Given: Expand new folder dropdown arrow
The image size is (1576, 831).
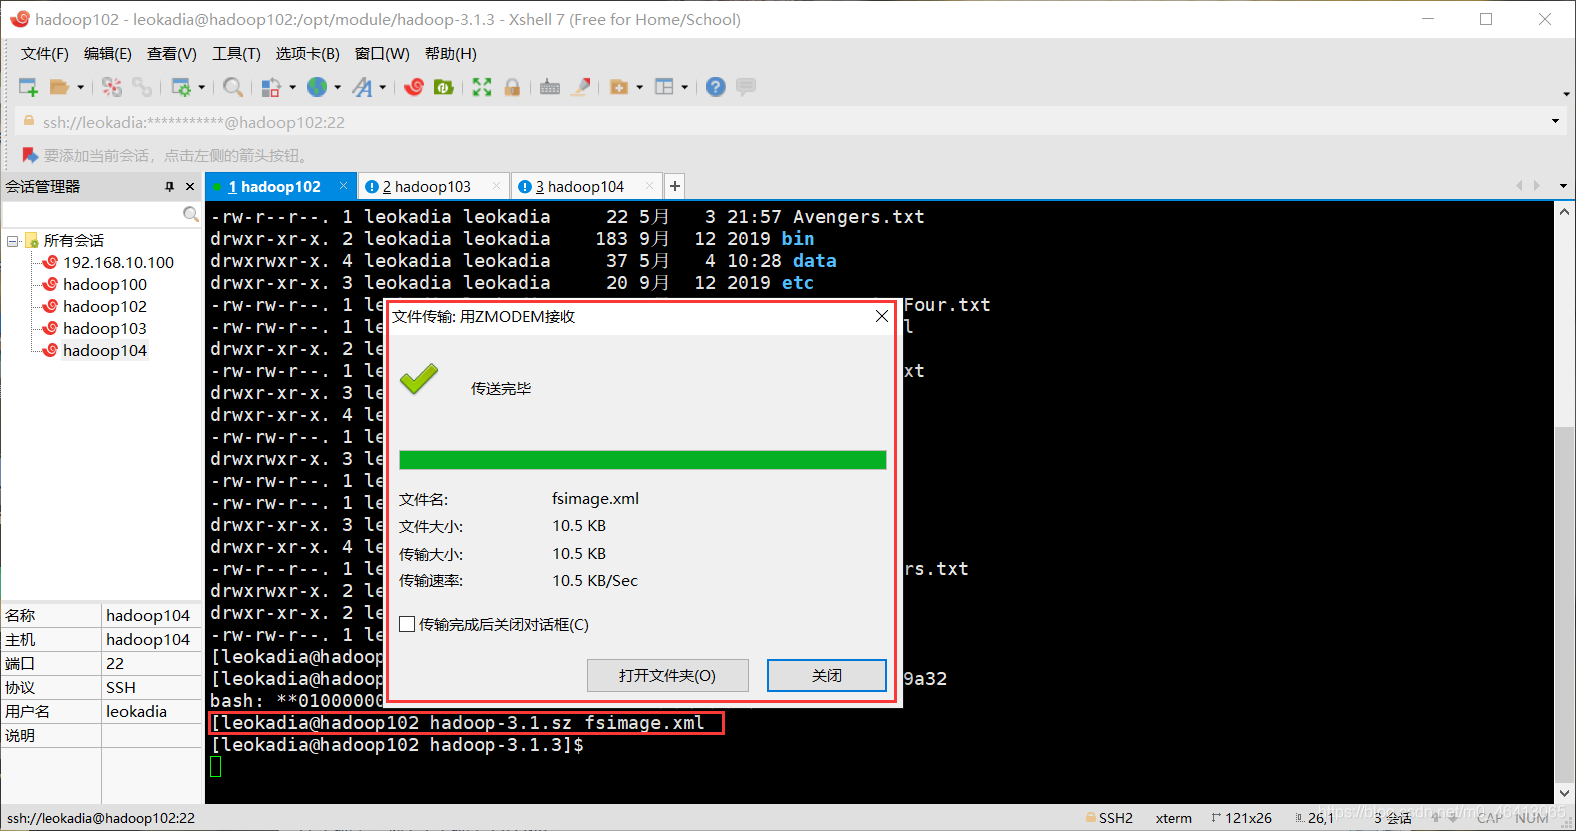Looking at the screenshot, I should coord(640,88).
